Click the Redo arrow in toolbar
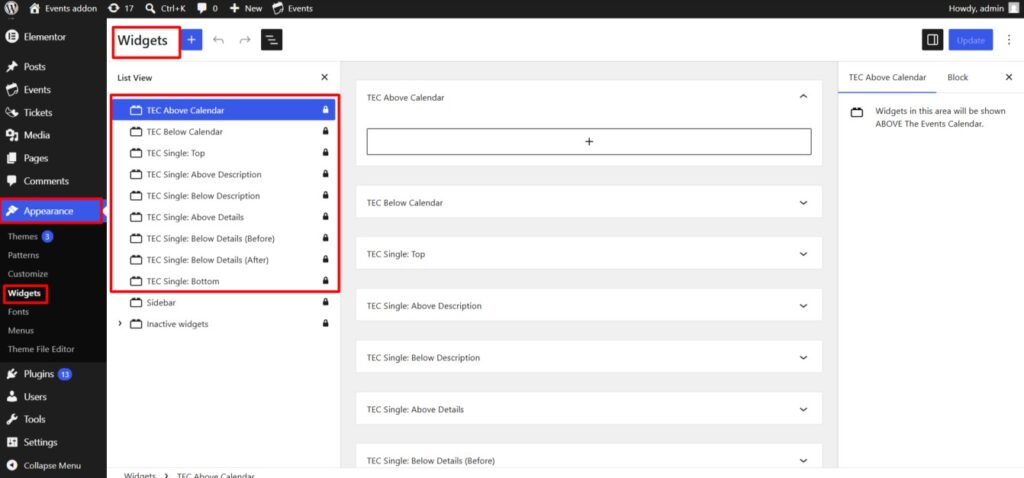Image resolution: width=1024 pixels, height=478 pixels. [245, 40]
